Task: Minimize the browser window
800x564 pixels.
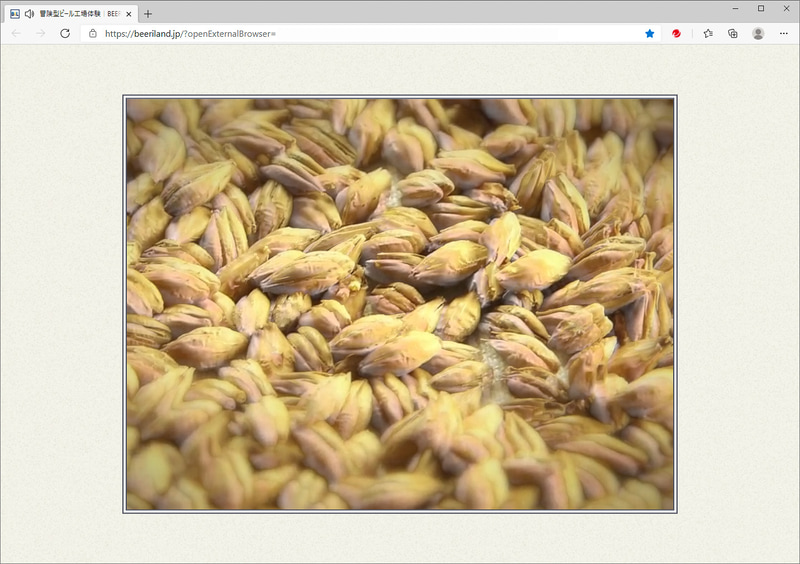Action: [x=735, y=8]
